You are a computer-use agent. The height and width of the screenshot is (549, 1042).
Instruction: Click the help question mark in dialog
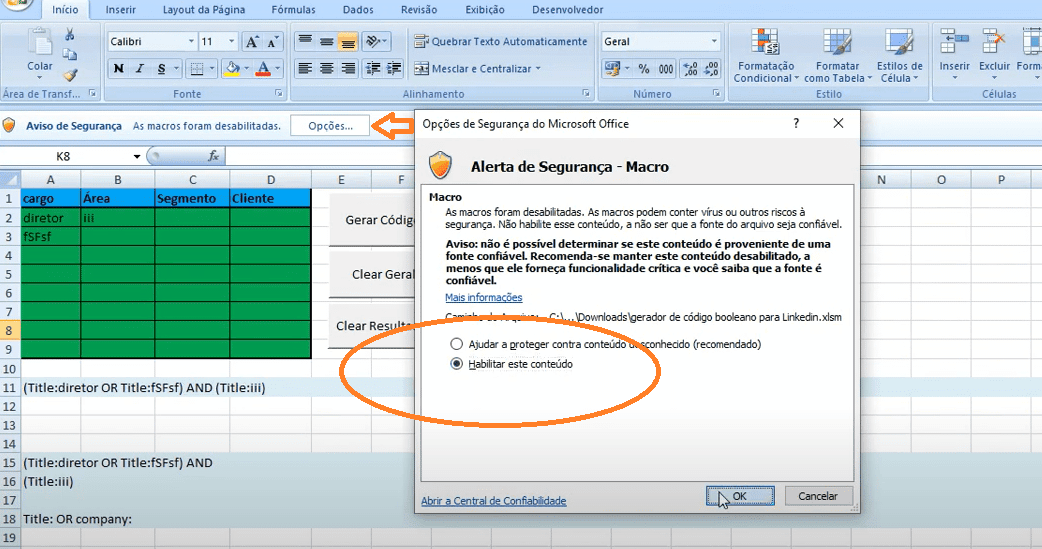point(796,123)
